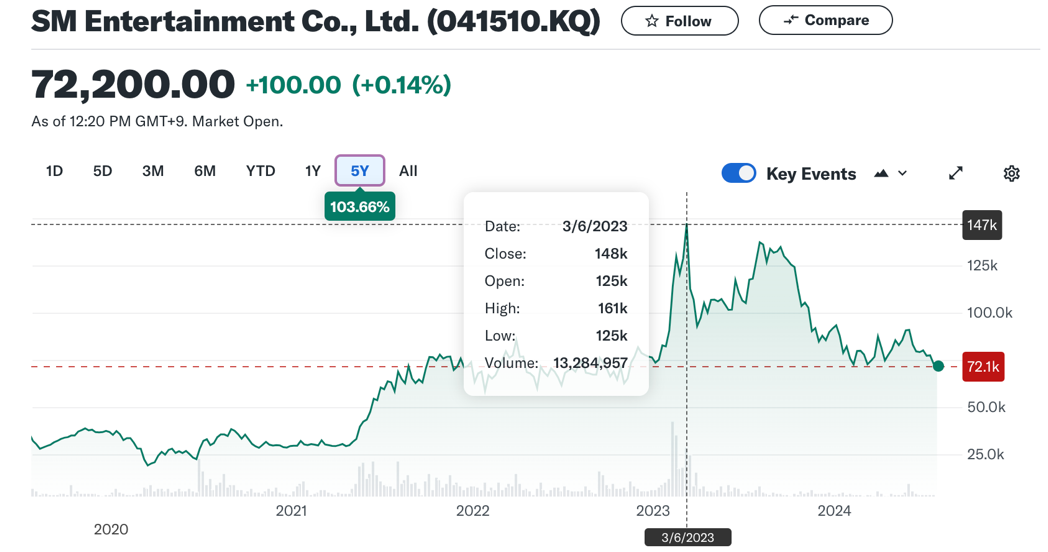Image resolution: width=1048 pixels, height=552 pixels.
Task: Click the compare arrows icon
Action: click(791, 21)
